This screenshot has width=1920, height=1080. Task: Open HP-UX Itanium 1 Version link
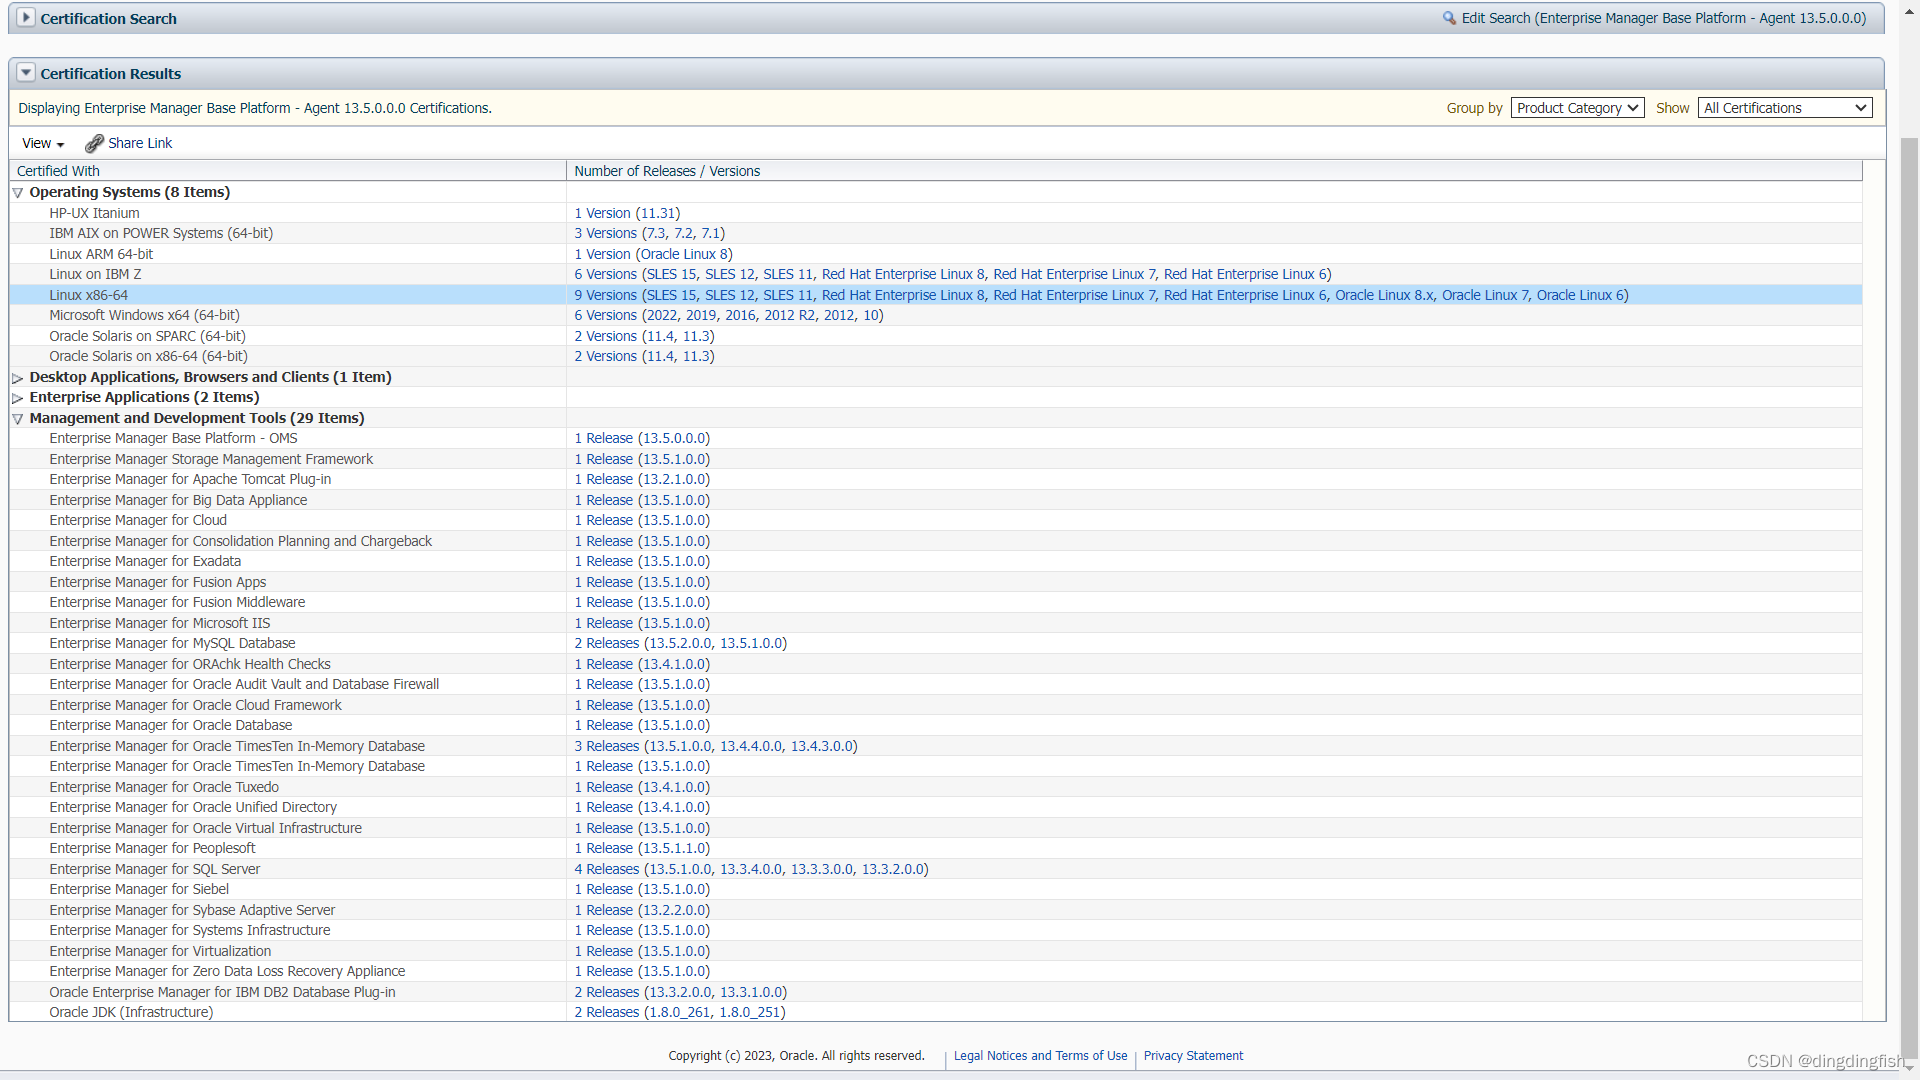point(602,213)
